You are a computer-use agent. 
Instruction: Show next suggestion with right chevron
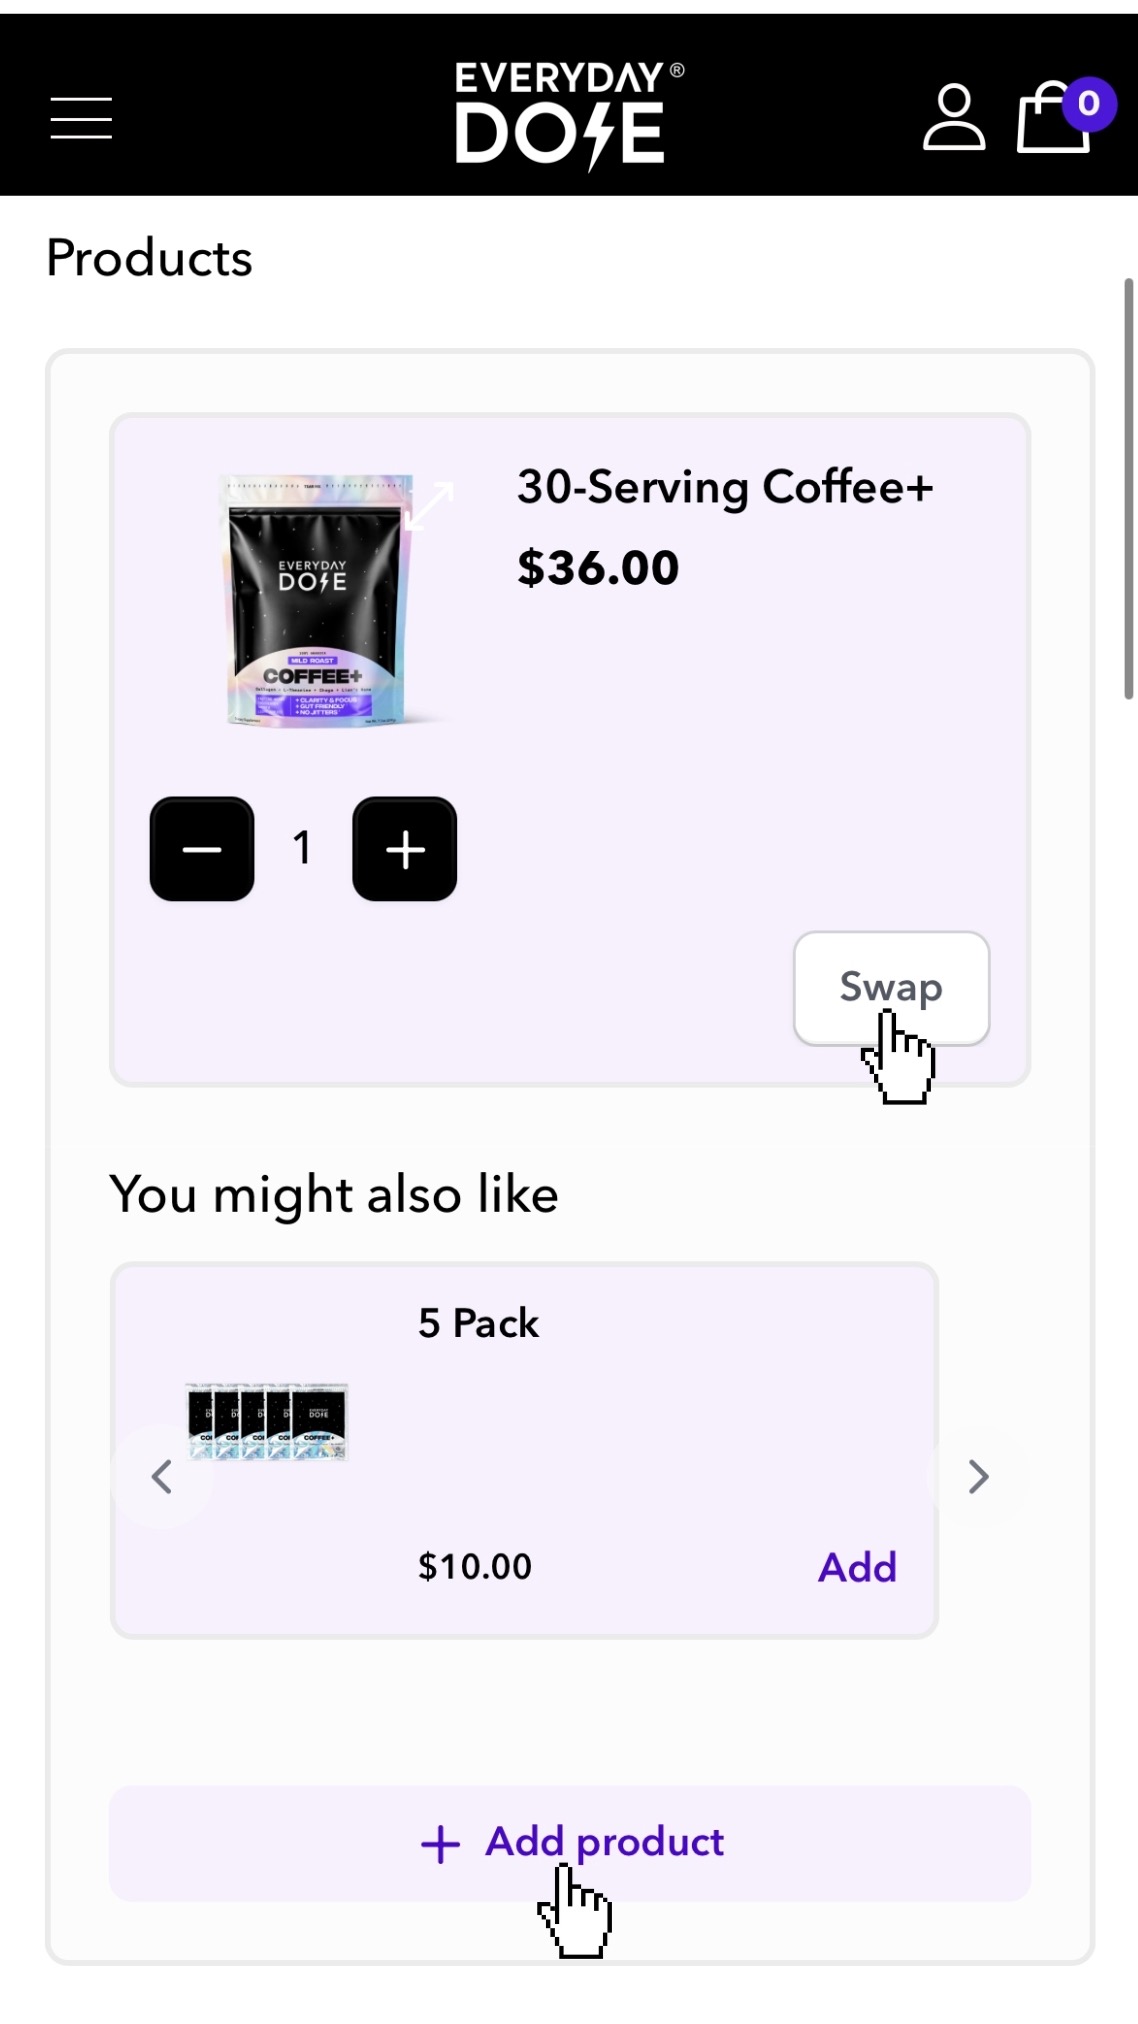[x=978, y=1476]
